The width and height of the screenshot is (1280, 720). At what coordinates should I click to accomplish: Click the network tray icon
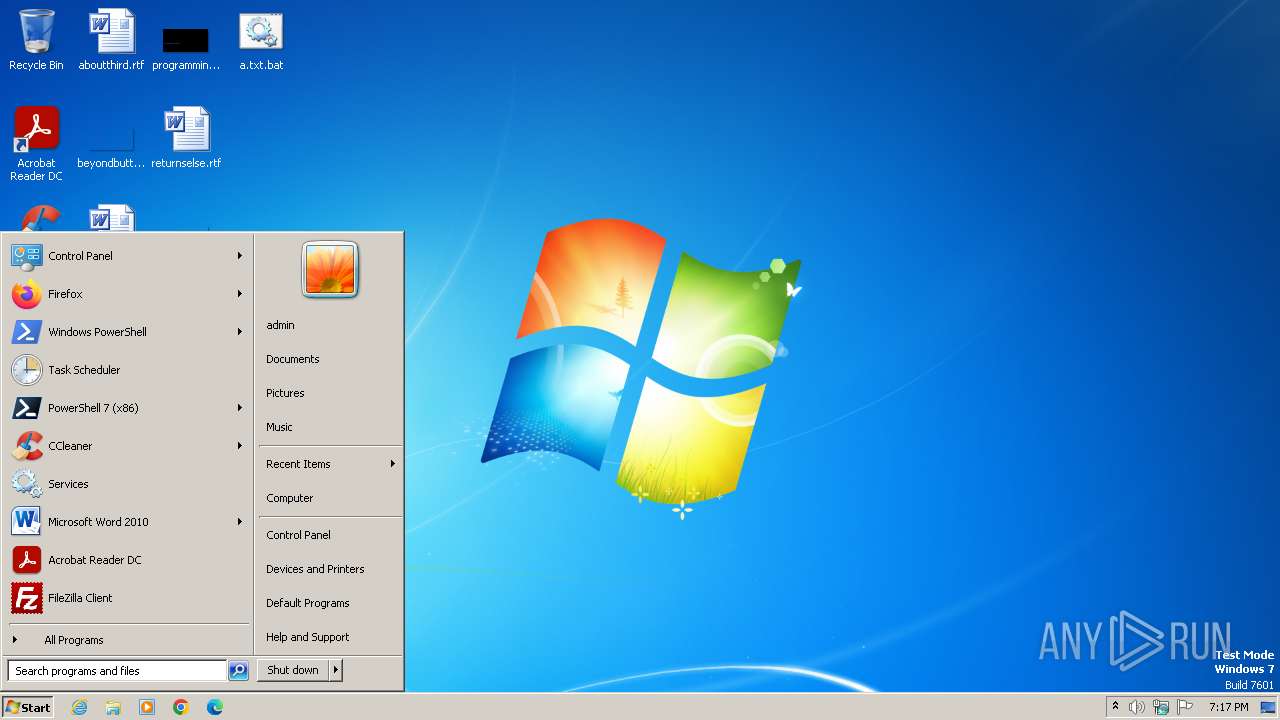pos(1161,707)
